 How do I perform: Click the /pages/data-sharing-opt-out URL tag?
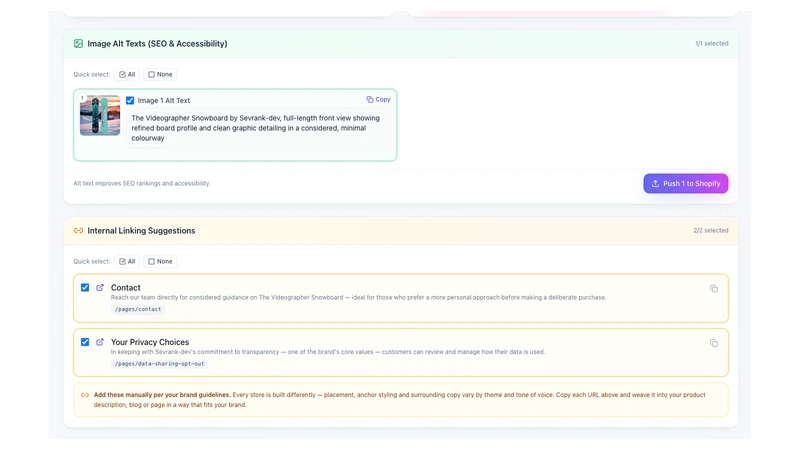point(159,364)
